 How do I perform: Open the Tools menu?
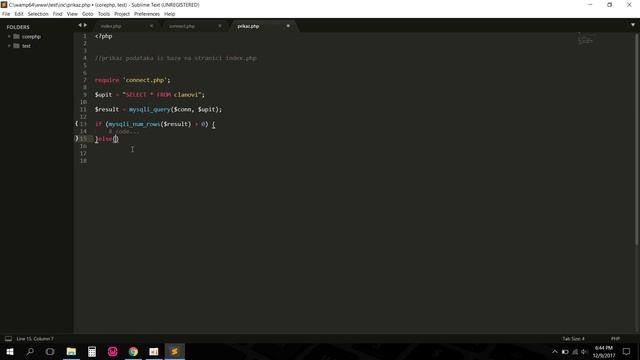click(x=104, y=14)
